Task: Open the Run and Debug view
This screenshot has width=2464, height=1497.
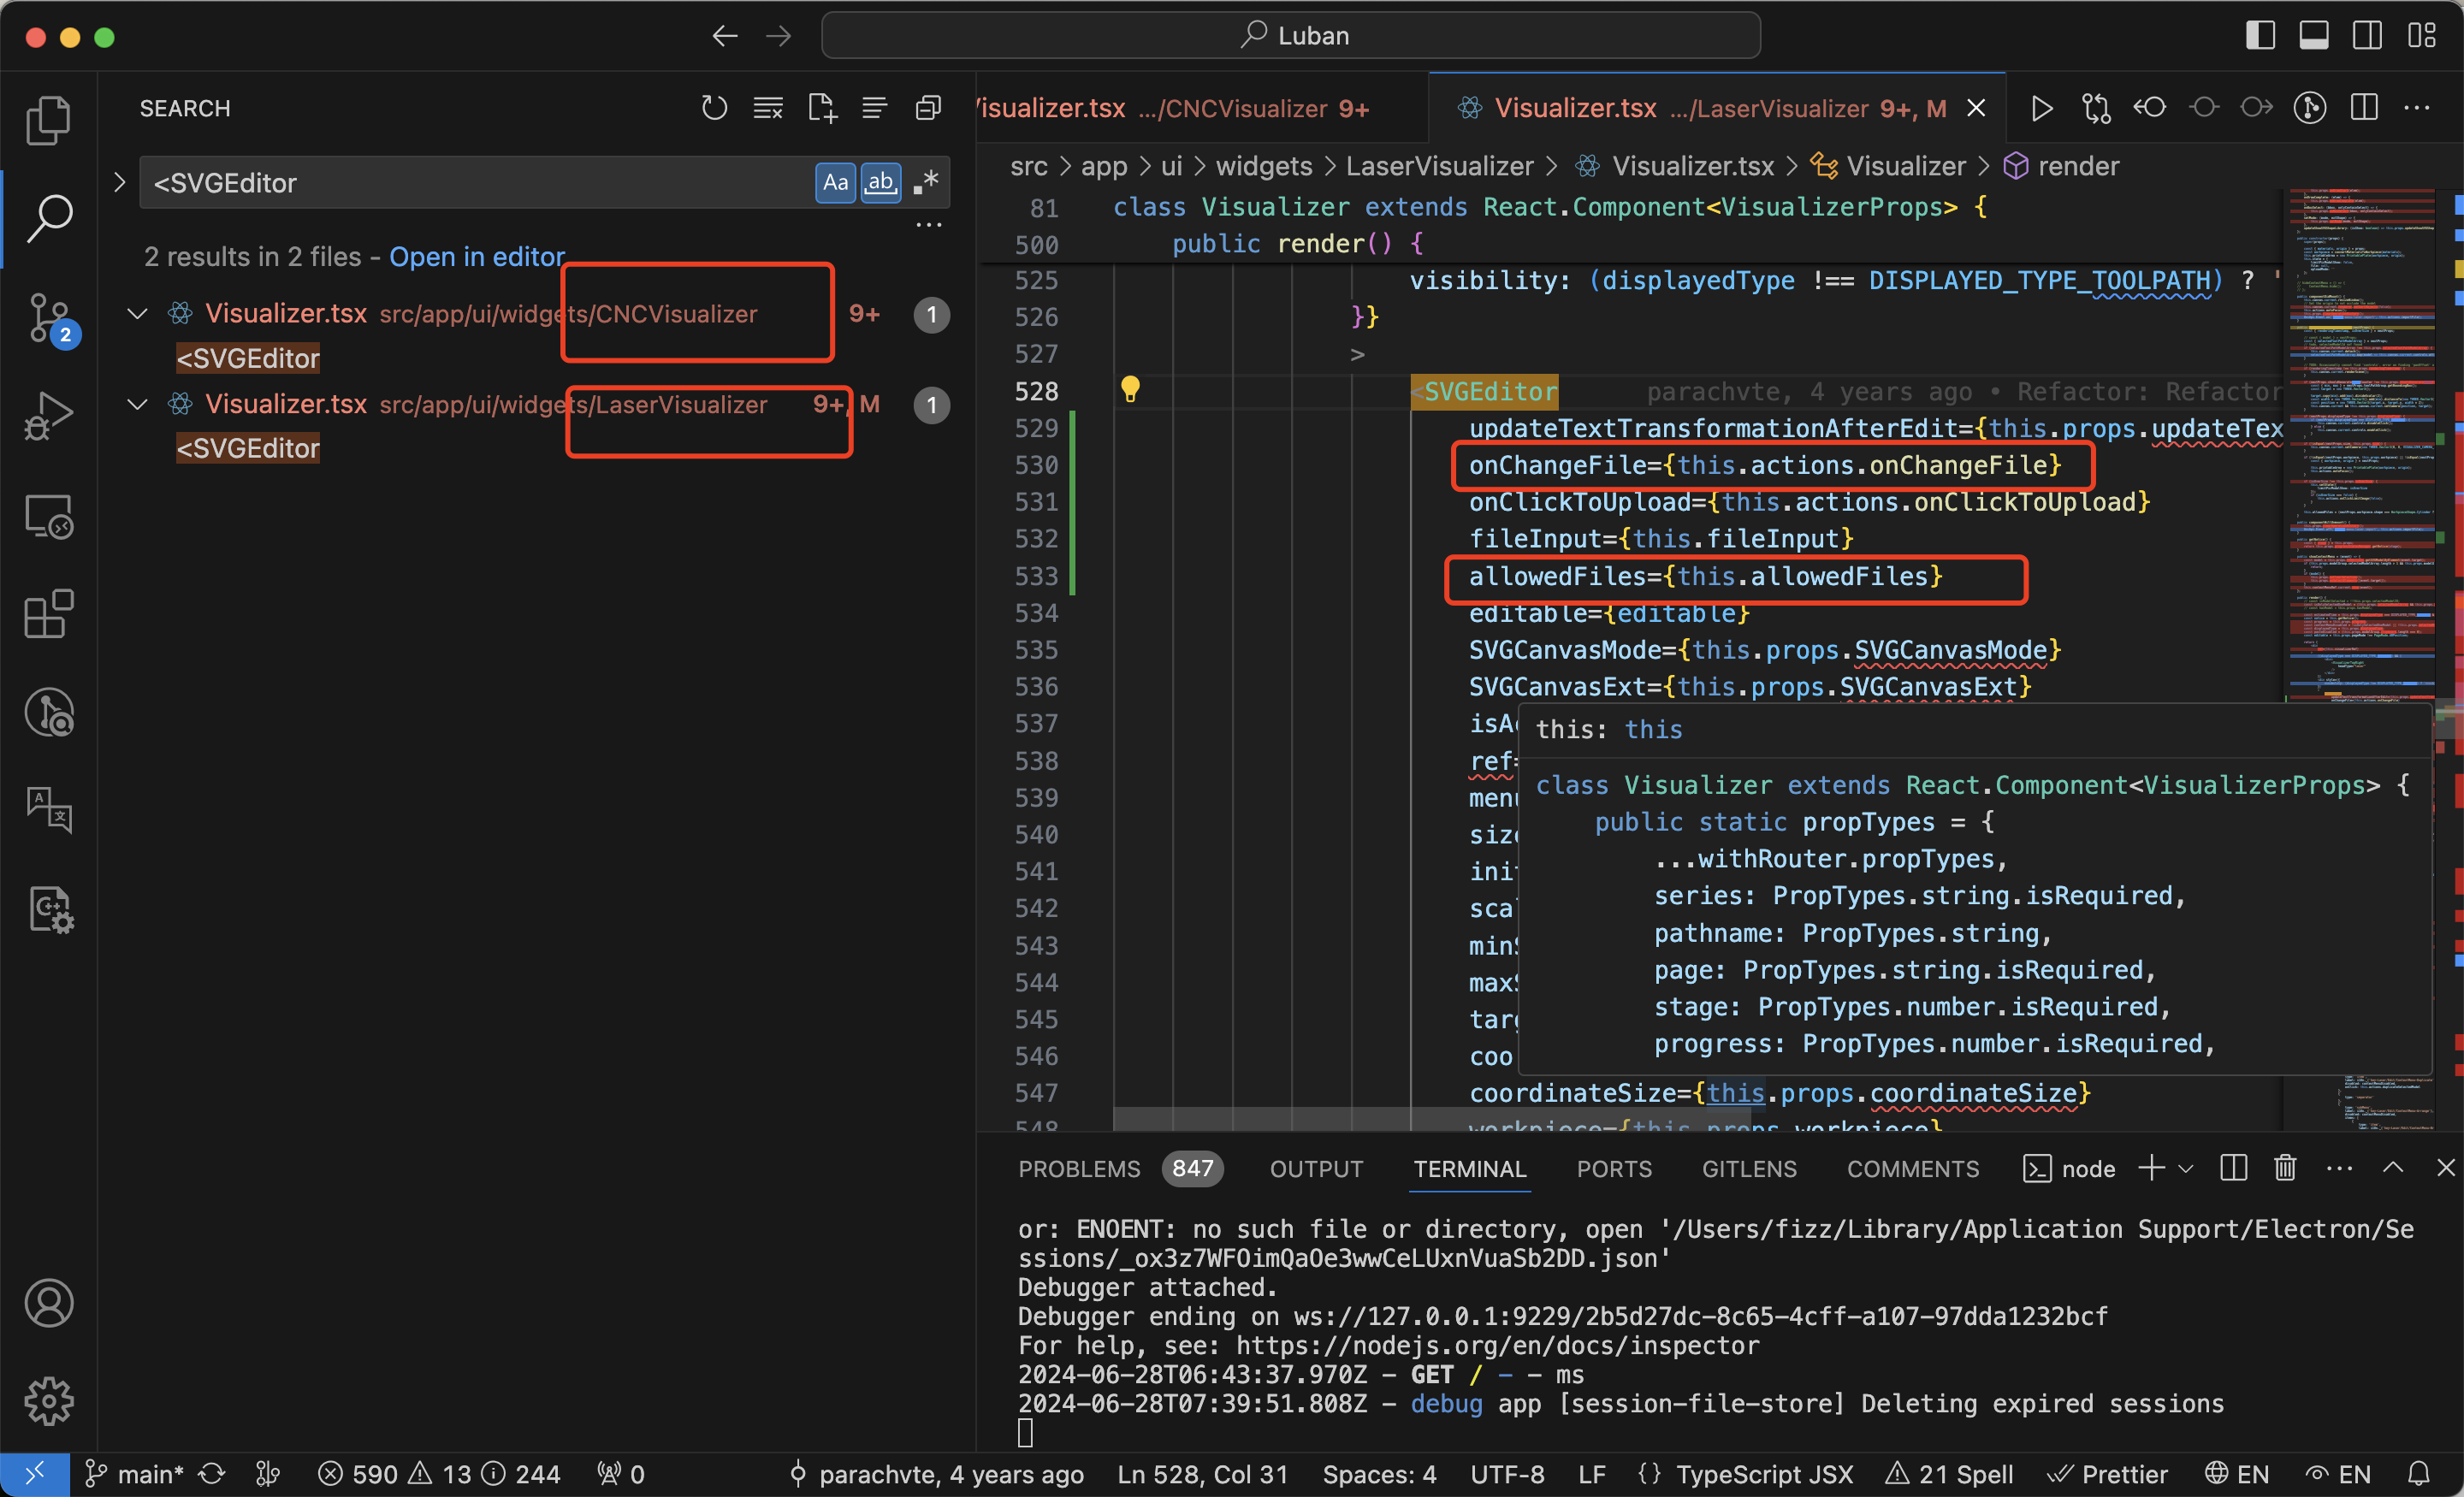Action: tap(48, 416)
